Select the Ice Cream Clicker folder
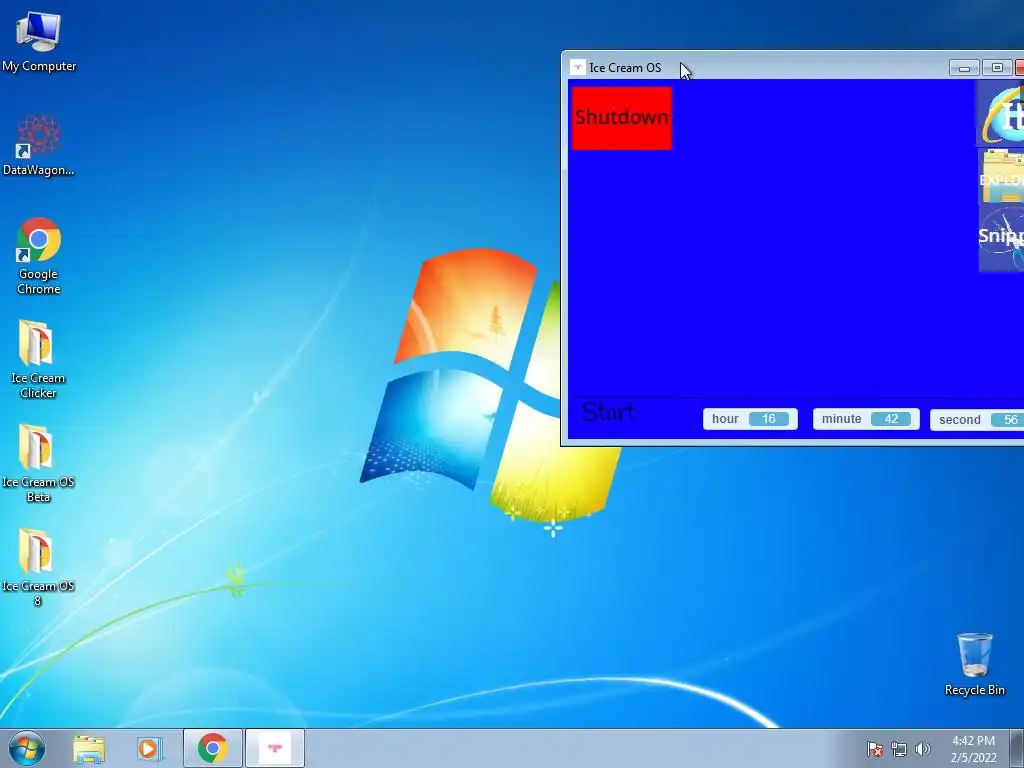 (38, 359)
